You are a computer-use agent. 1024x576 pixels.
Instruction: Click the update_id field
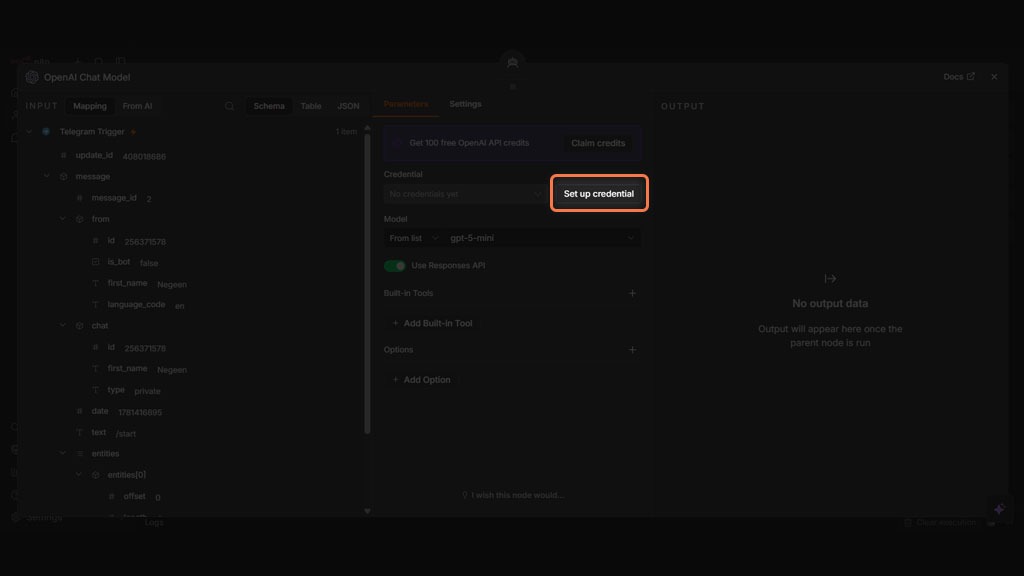94,155
